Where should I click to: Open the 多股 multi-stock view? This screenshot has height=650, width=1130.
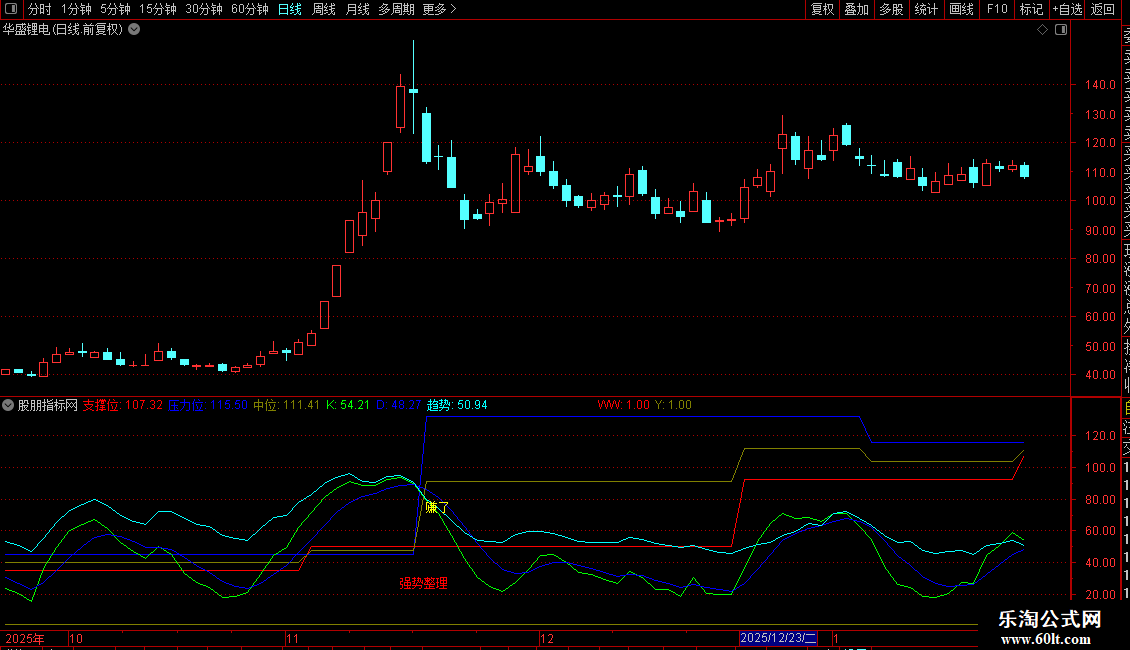tap(891, 9)
